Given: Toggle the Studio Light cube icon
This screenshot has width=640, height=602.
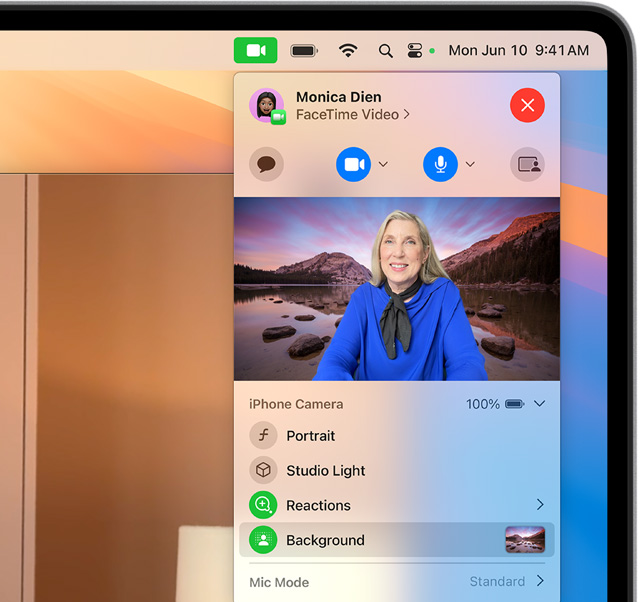Looking at the screenshot, I should [x=263, y=470].
